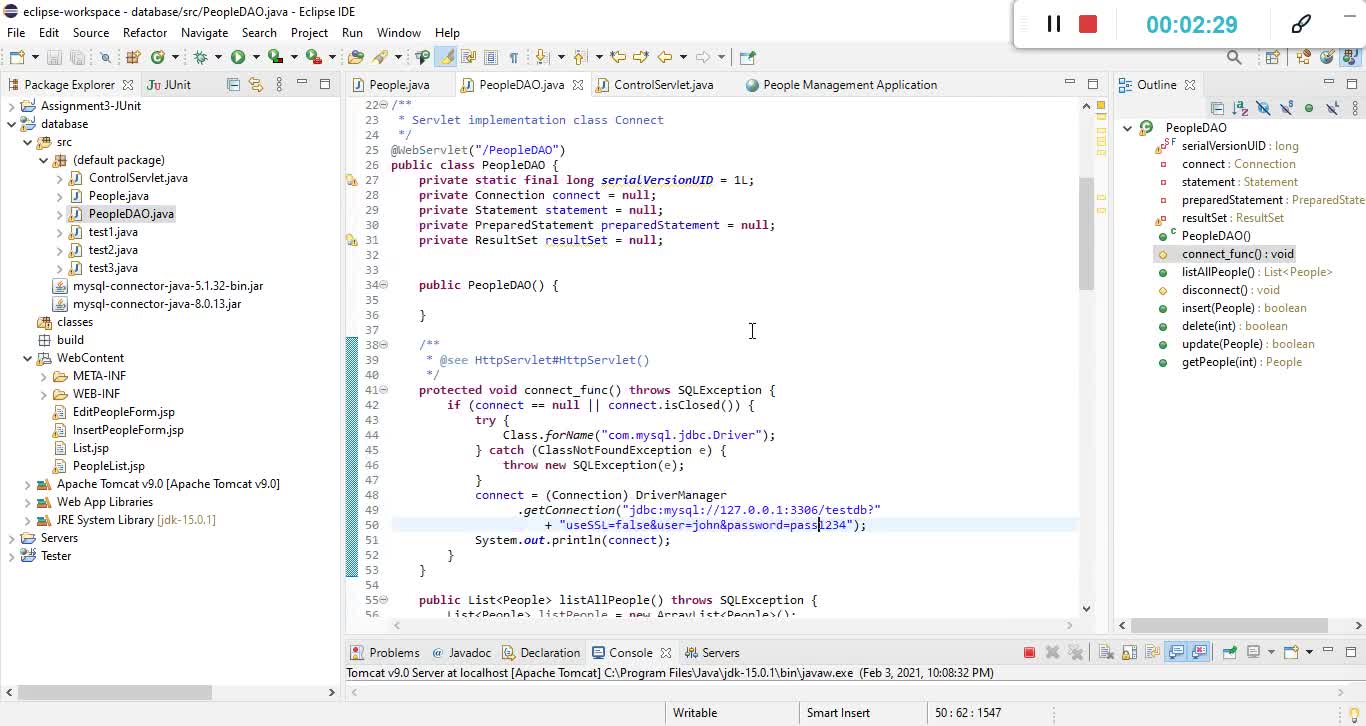Open the Run button dropdown arrow
Image resolution: width=1366 pixels, height=726 pixels.
coord(256,57)
